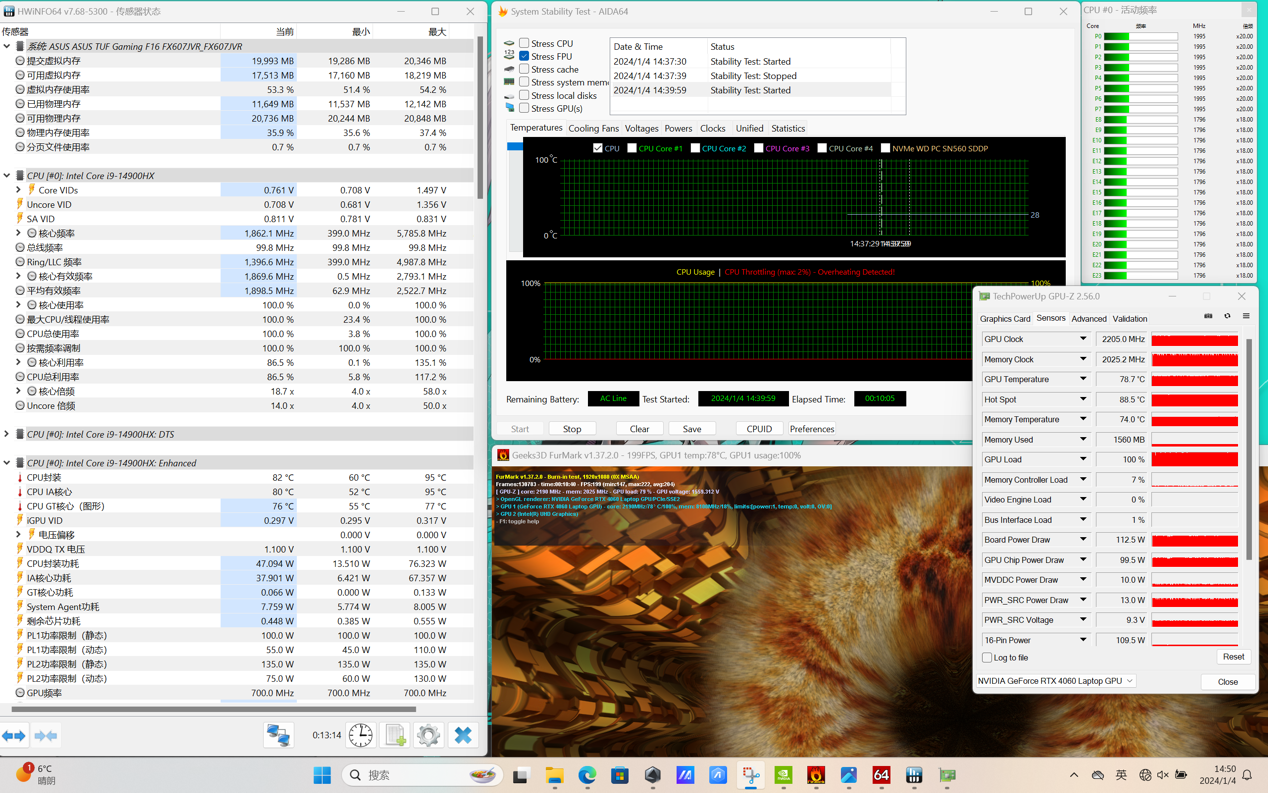1268x793 pixels.
Task: Click HWiNFO log file icon with plus
Action: click(395, 735)
